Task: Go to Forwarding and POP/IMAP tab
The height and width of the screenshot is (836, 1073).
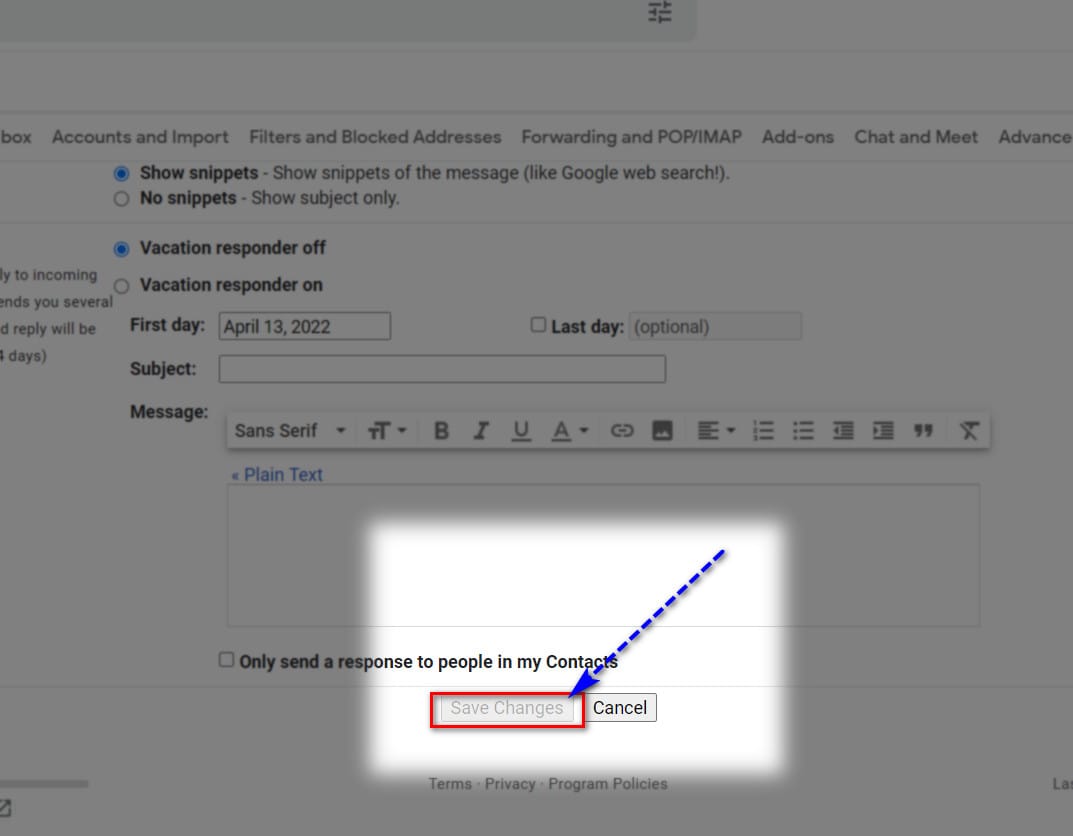Action: tap(632, 137)
